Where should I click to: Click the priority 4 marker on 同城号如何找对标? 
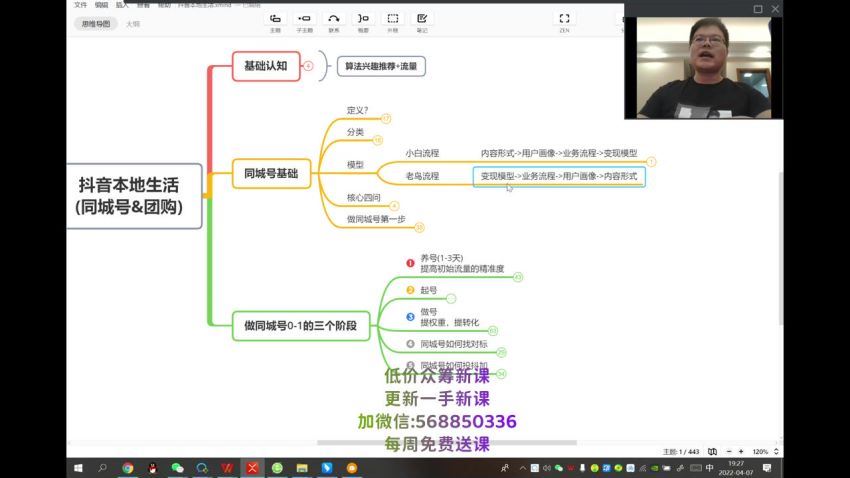pos(410,344)
